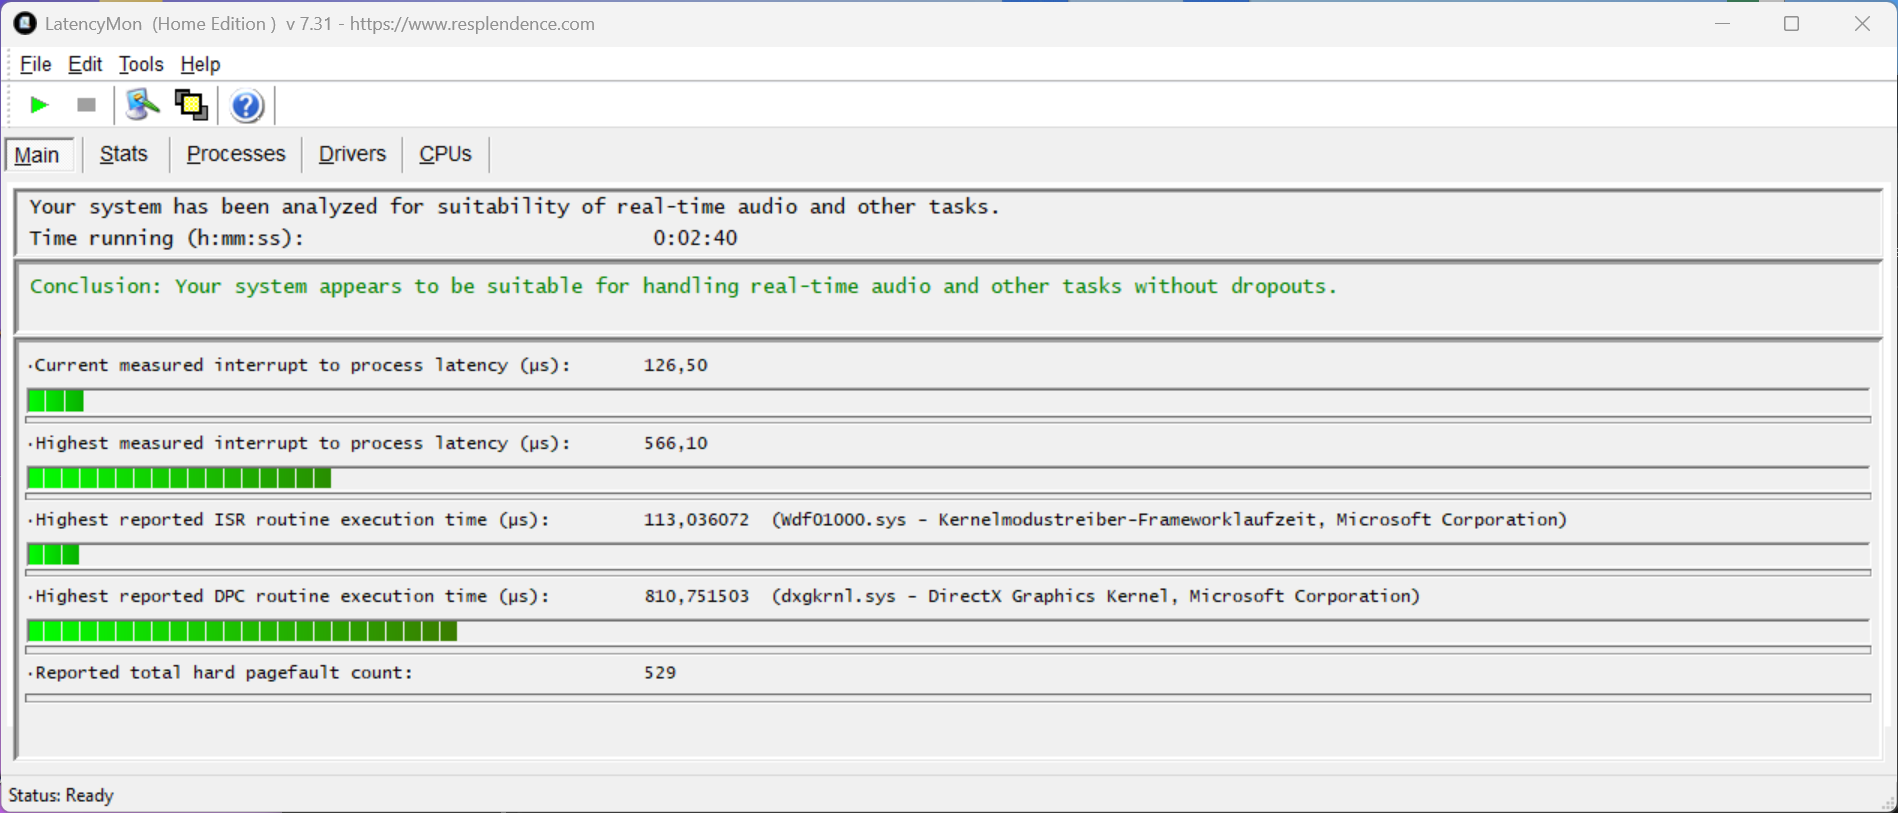Viewport: 1898px width, 813px height.
Task: Open the File menu
Action: coord(35,64)
